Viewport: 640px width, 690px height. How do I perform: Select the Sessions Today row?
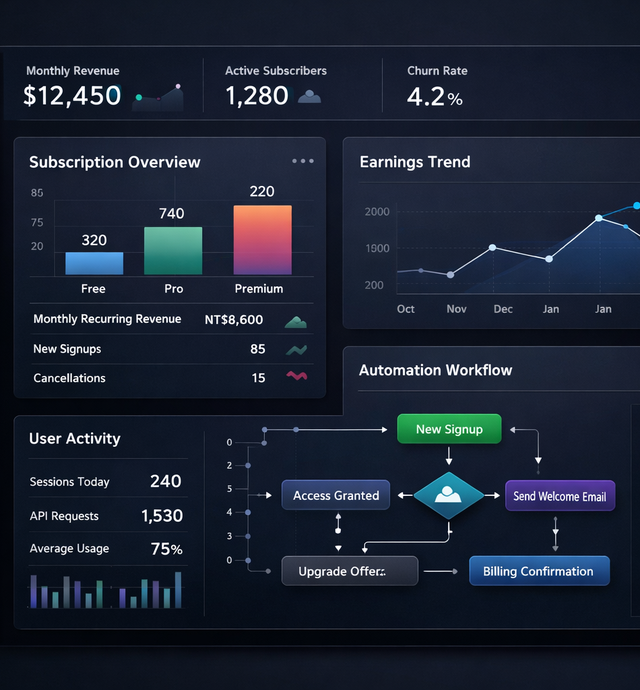point(106,482)
